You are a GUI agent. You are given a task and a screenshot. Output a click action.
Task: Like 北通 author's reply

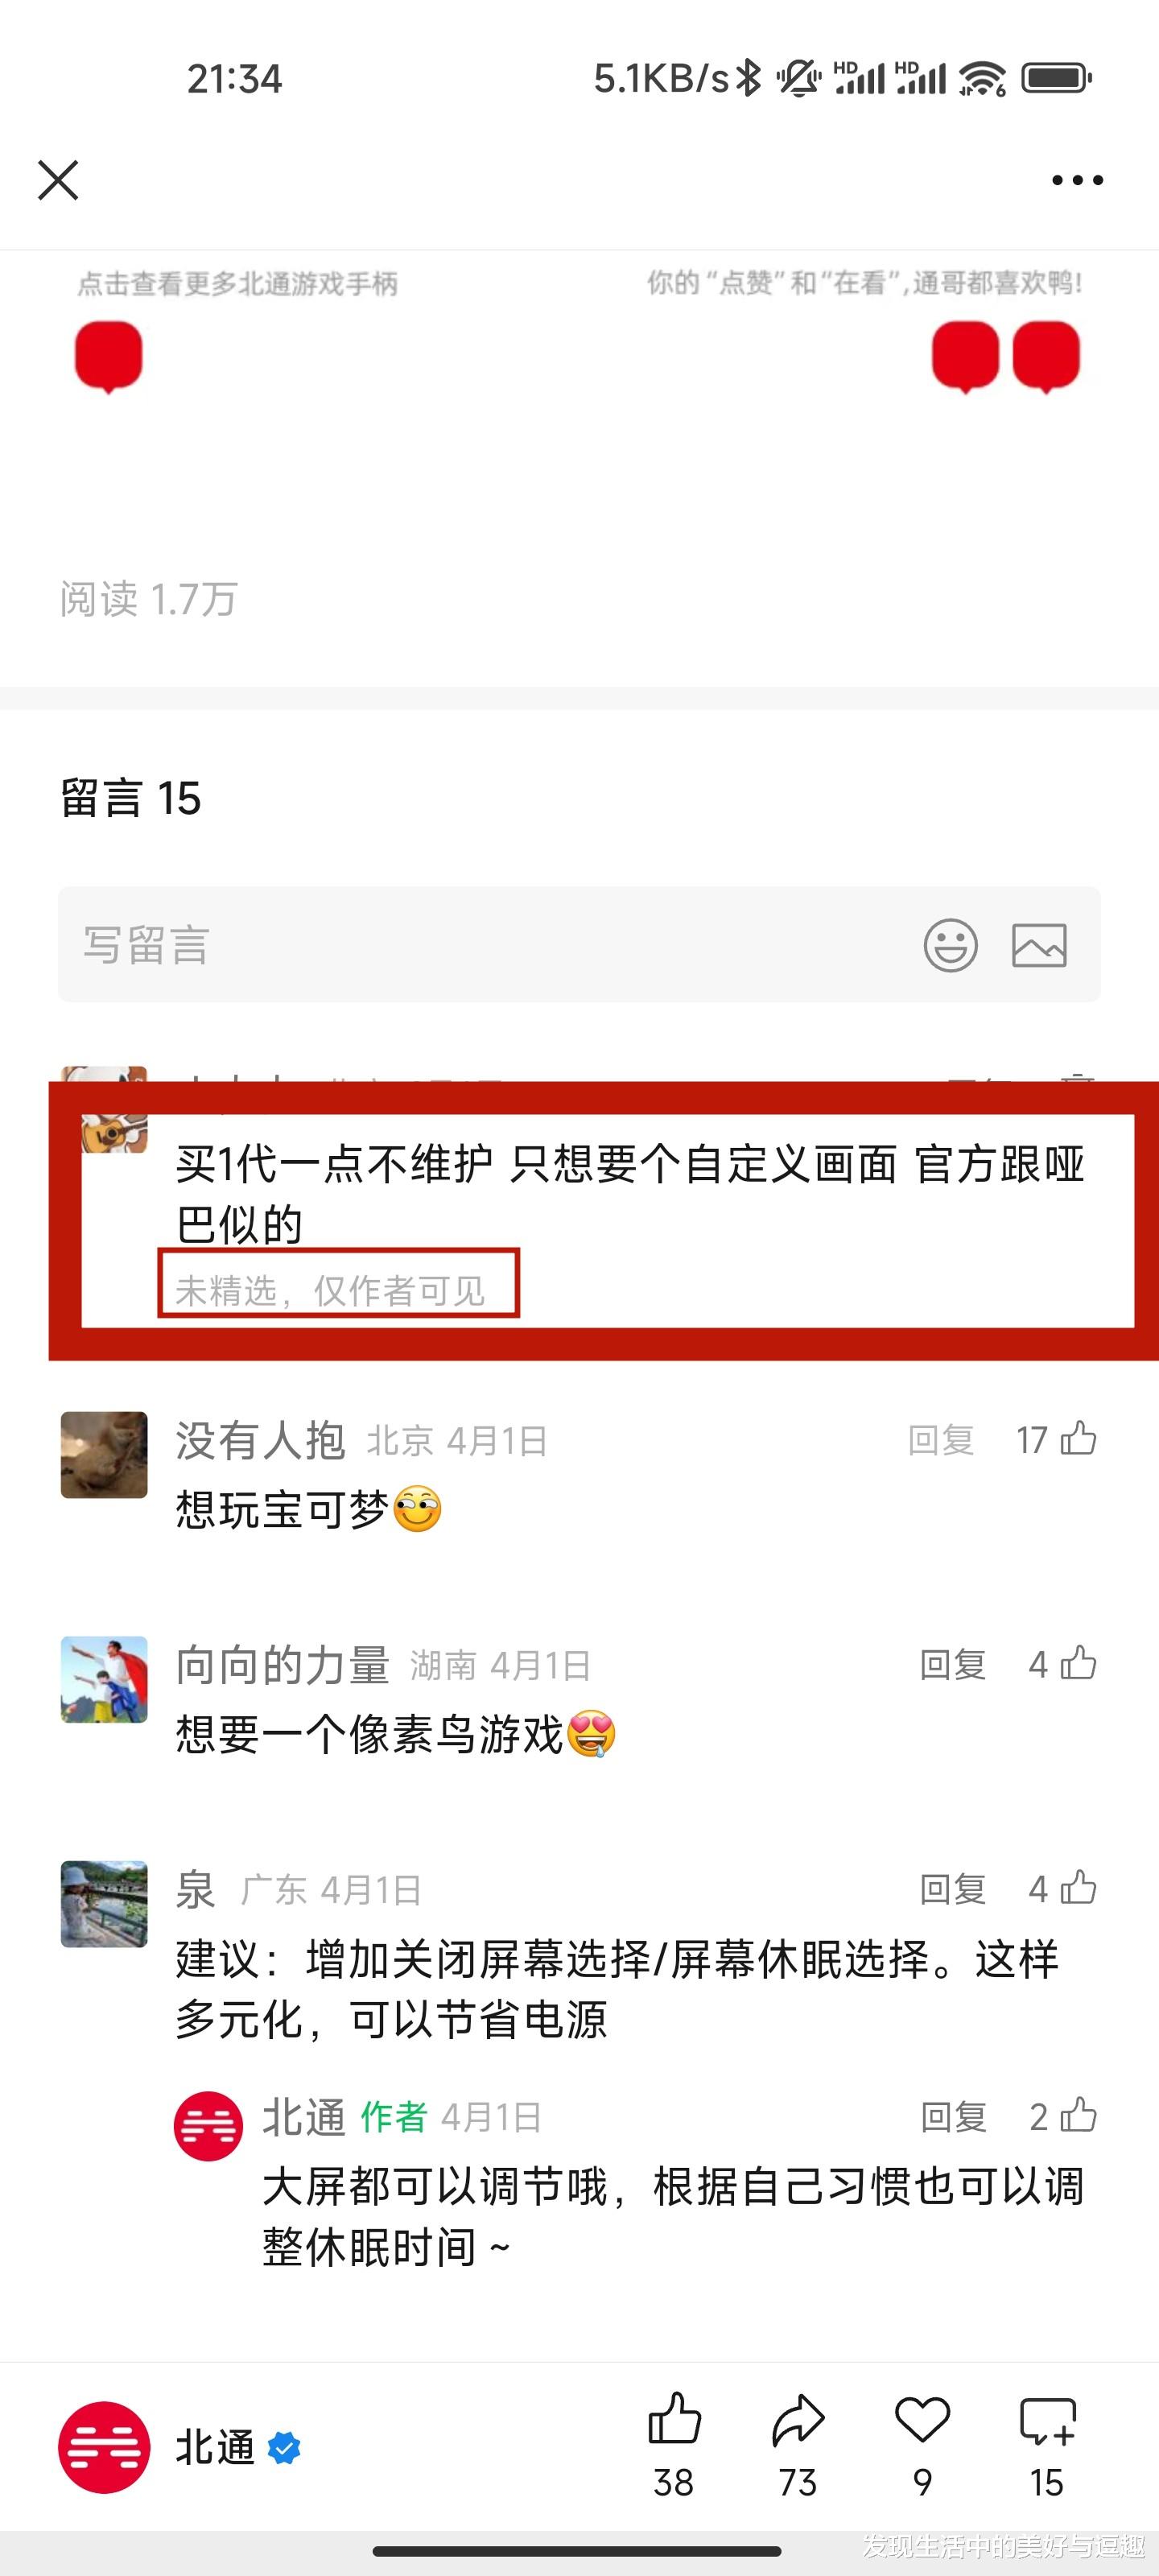tap(1078, 2116)
